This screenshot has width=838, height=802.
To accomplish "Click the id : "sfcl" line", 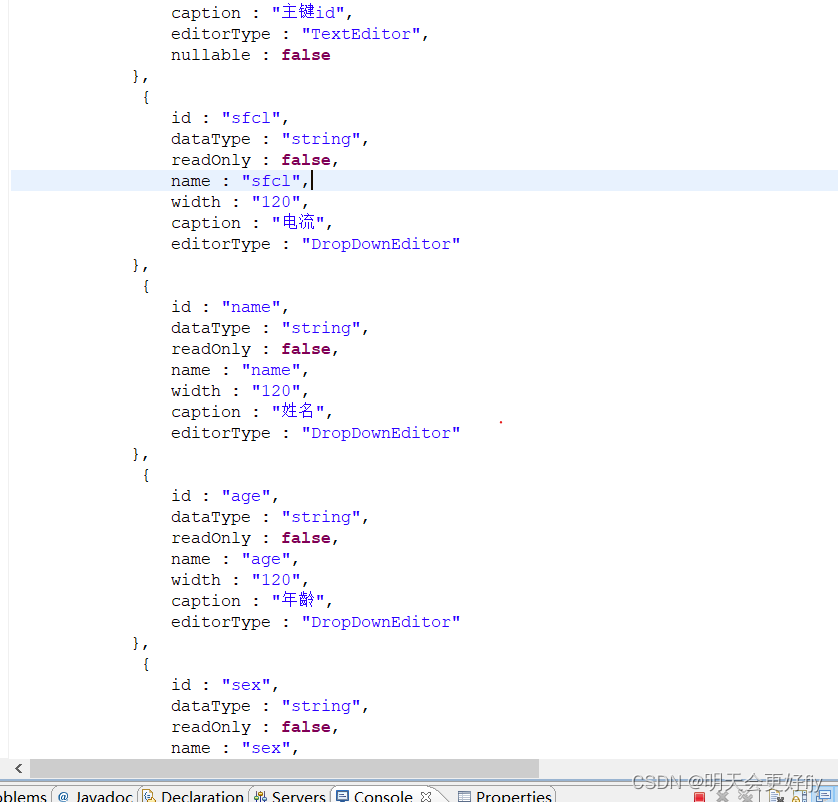I will 229,118.
